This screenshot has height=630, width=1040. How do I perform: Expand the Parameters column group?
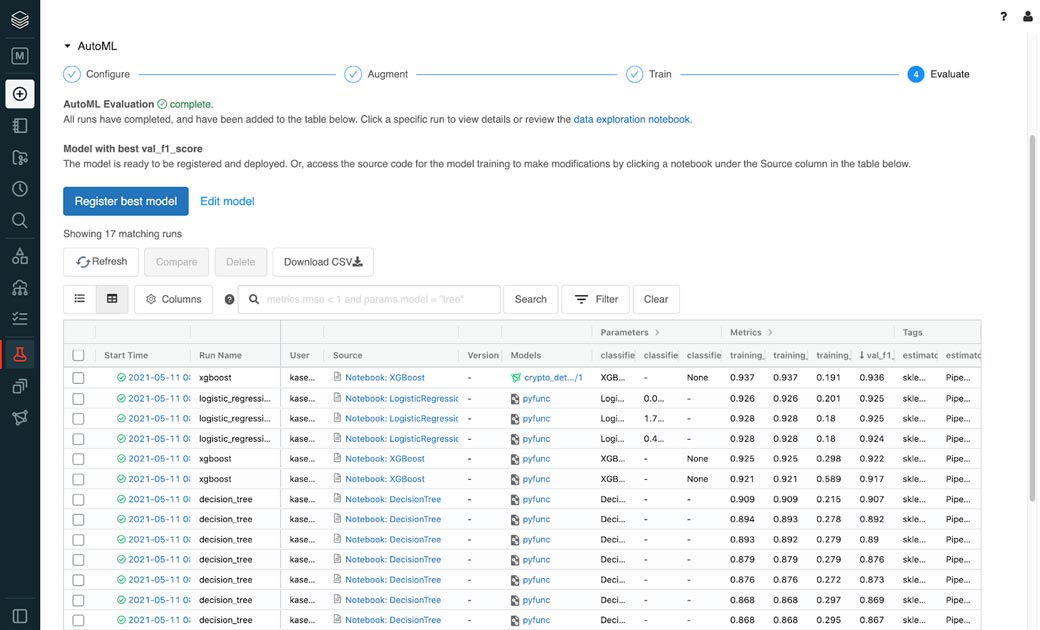[657, 332]
